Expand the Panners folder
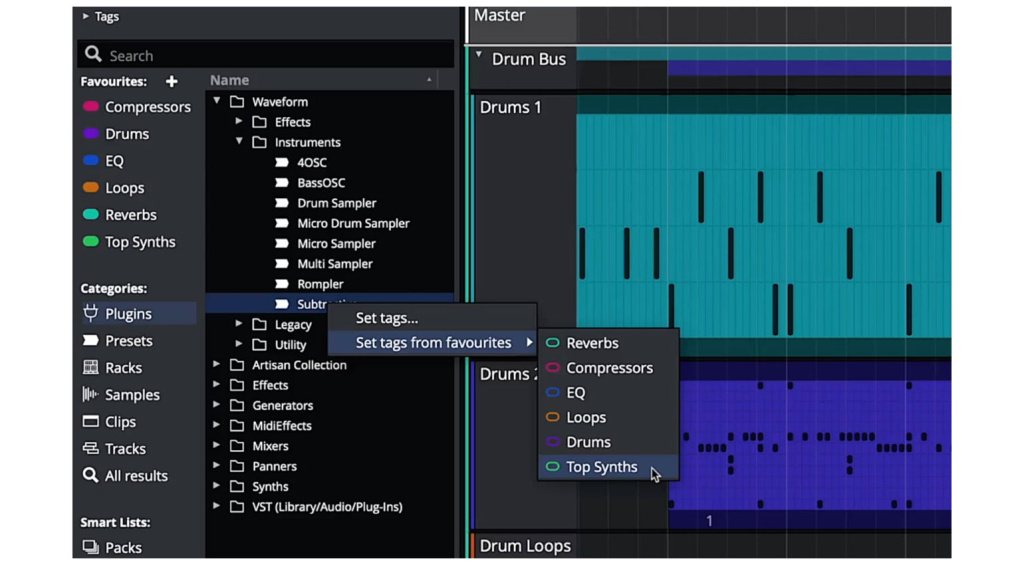1024x565 pixels. point(217,465)
